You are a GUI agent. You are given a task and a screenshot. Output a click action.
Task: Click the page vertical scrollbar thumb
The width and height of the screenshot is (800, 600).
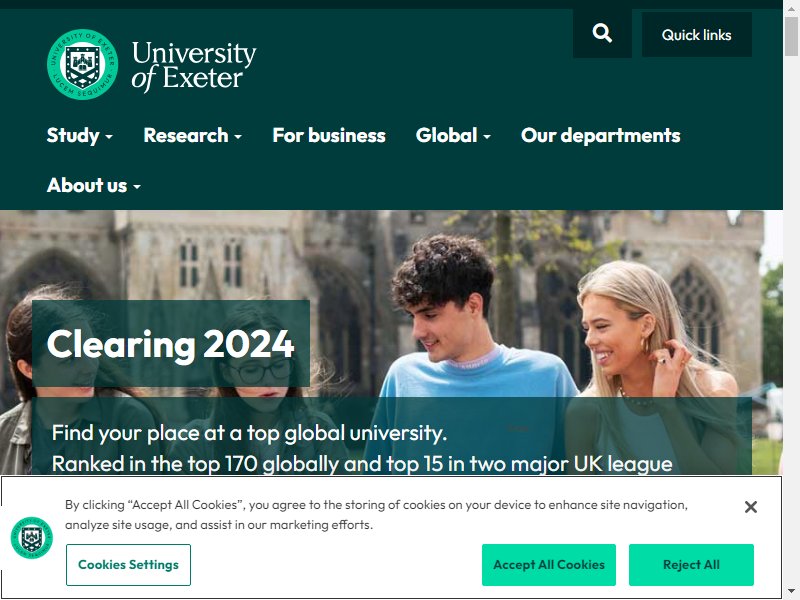click(791, 36)
